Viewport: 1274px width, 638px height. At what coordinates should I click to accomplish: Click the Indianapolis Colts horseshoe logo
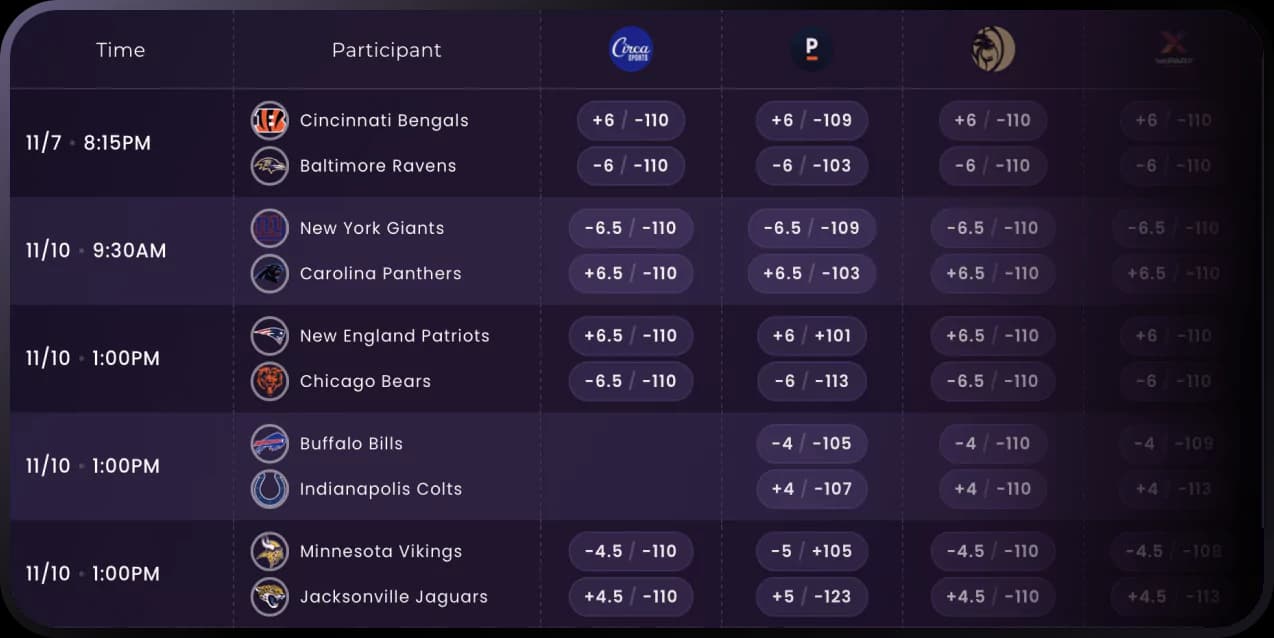(x=269, y=489)
